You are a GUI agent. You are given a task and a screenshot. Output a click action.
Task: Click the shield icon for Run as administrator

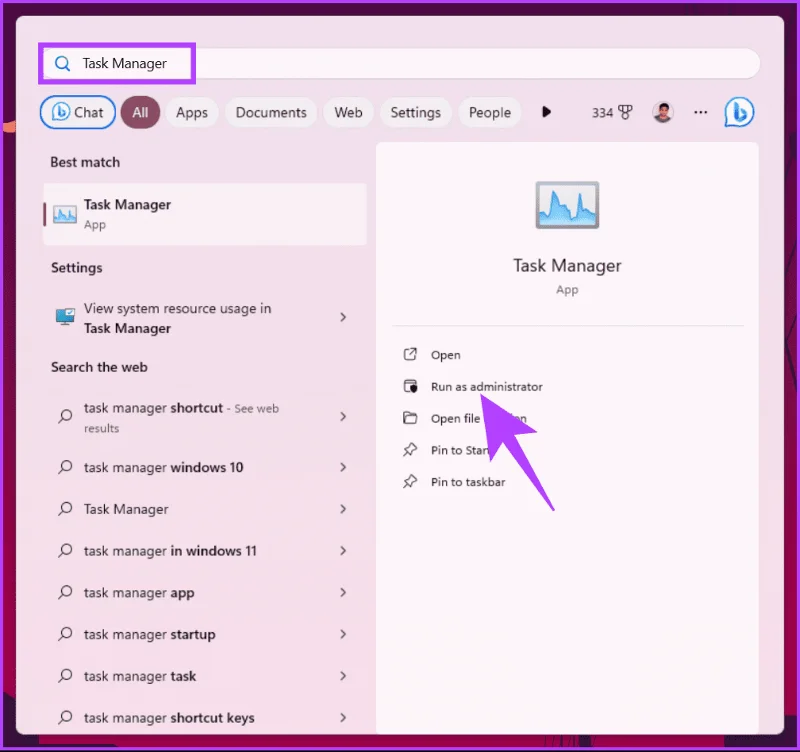coord(410,386)
